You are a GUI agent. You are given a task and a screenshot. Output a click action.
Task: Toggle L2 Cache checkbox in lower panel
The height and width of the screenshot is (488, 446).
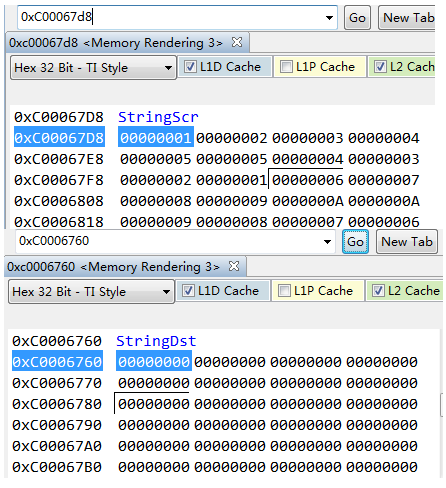click(x=378, y=291)
